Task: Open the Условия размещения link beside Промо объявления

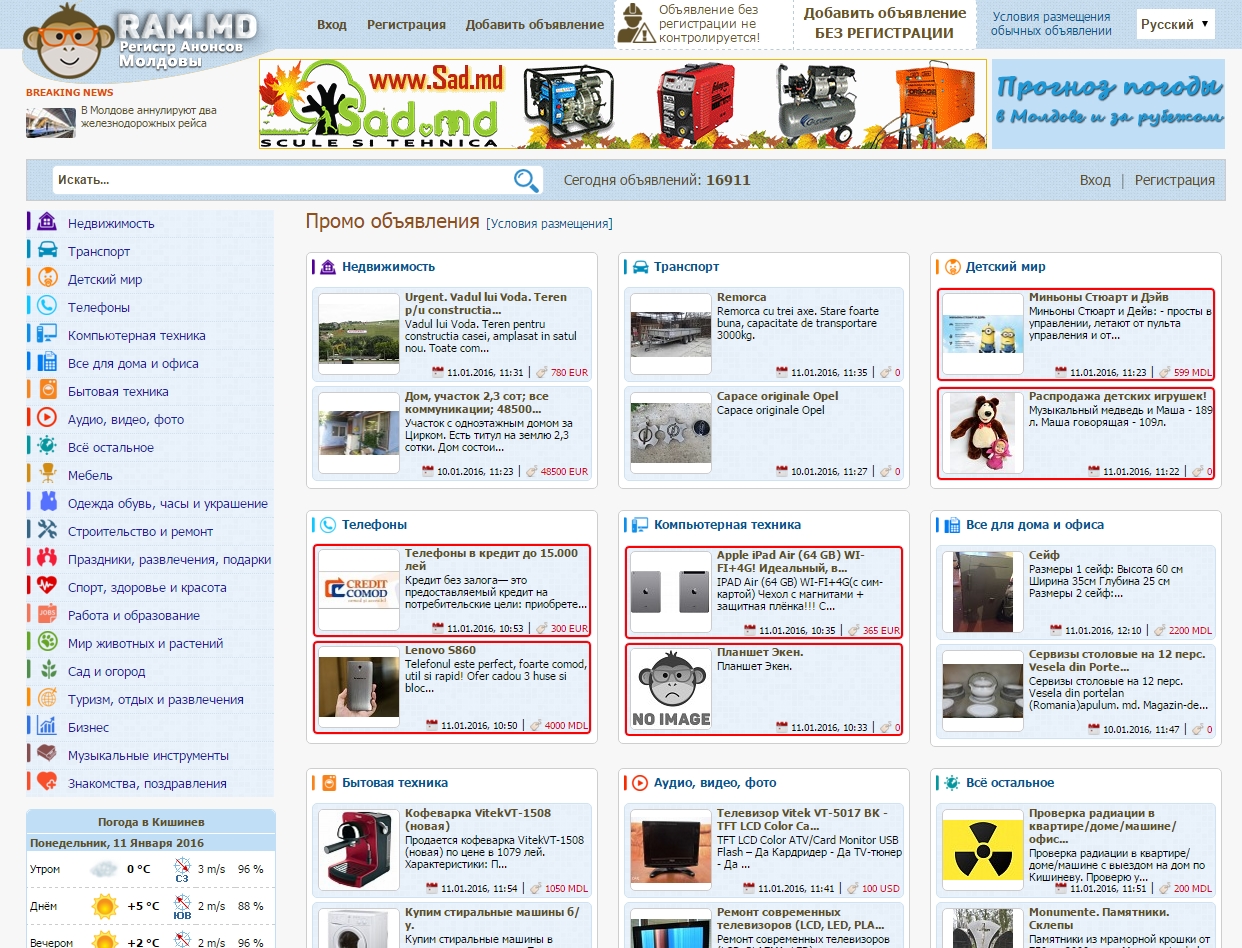Action: [549, 224]
